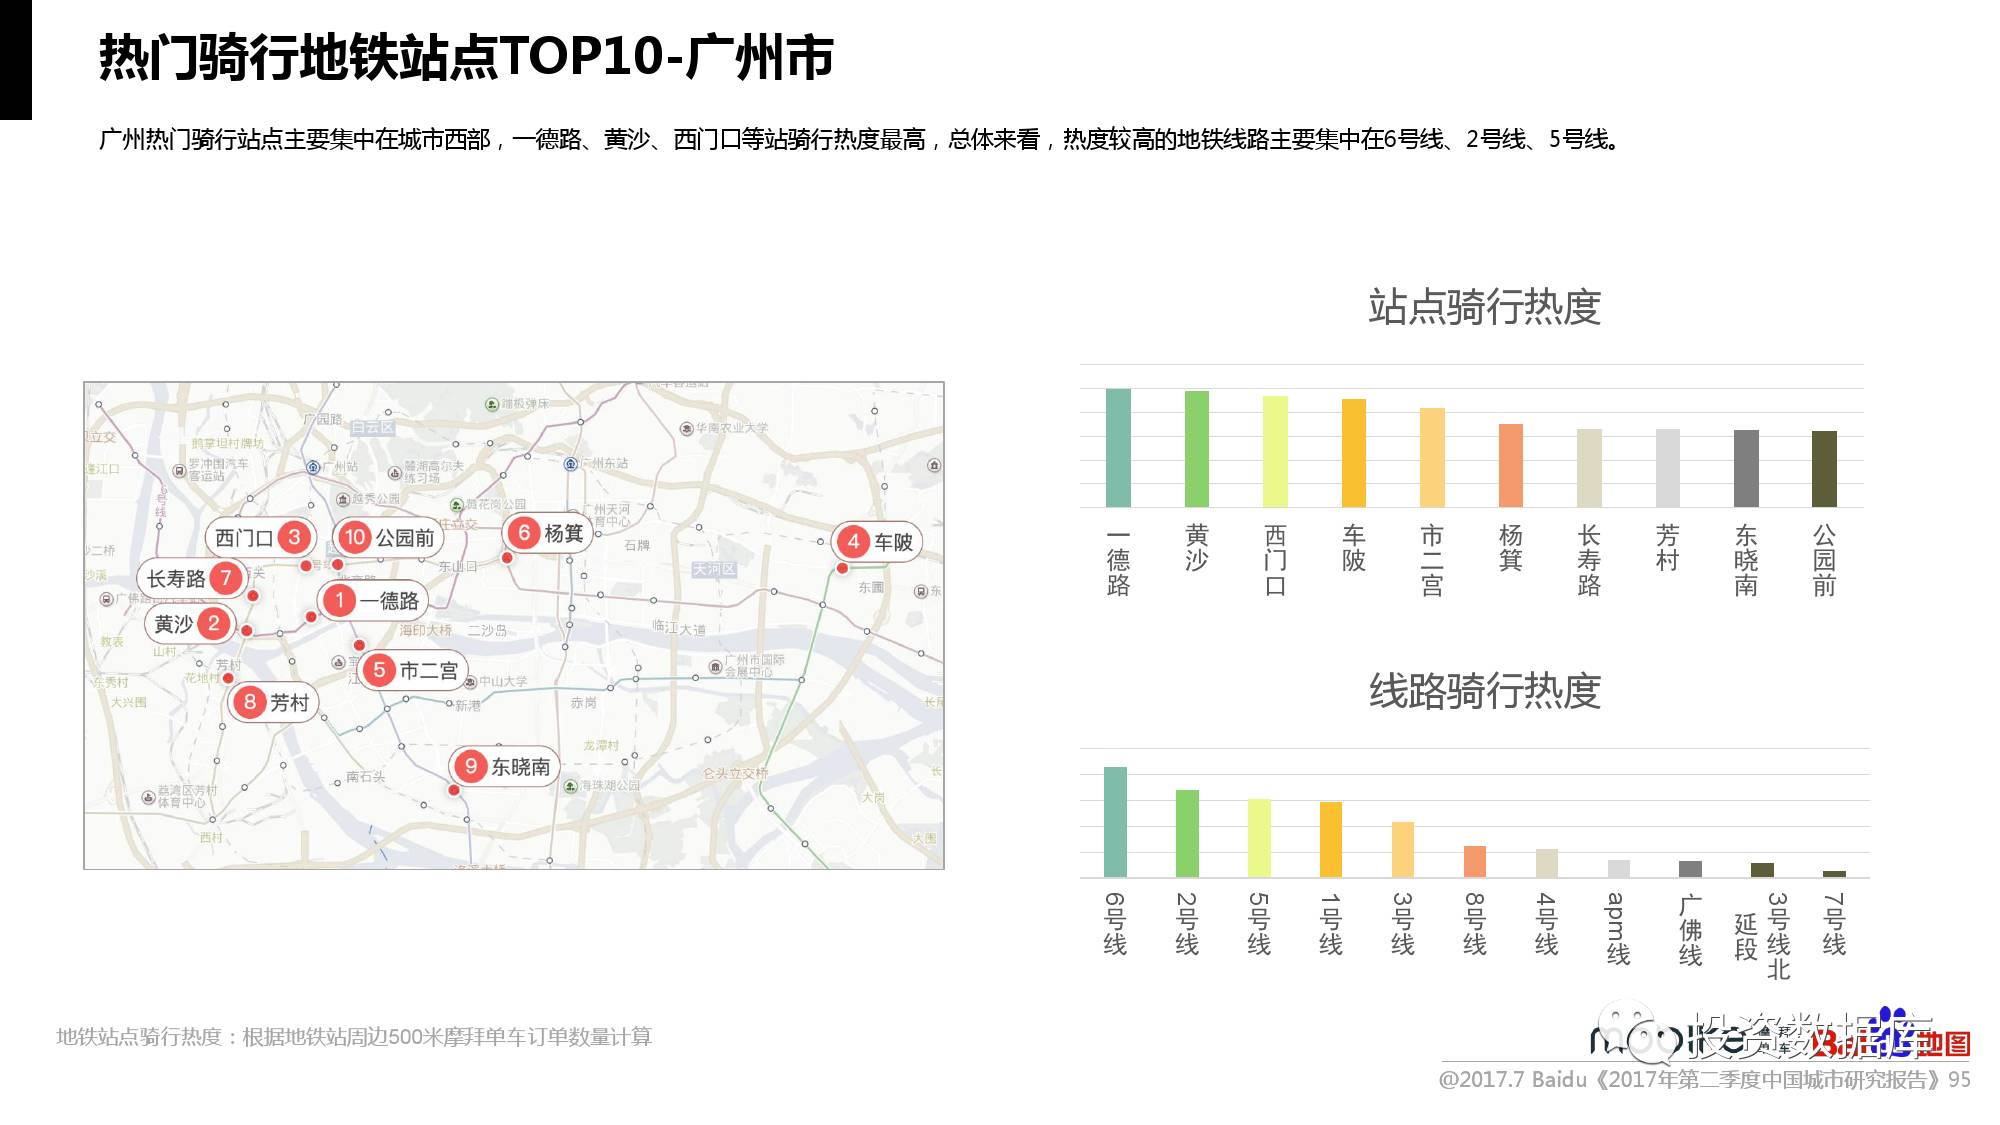Image resolution: width=2000 pixels, height=1125 pixels.
Task: Click the slide title 热门骑行地铁站点TOP10-广州市
Action: [466, 57]
